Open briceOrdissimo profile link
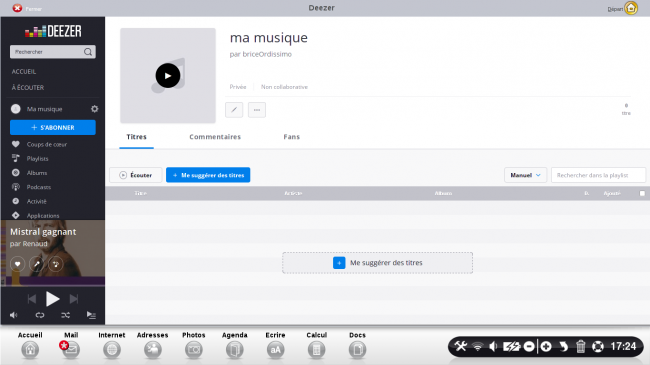The width and height of the screenshot is (650, 365). 267,54
